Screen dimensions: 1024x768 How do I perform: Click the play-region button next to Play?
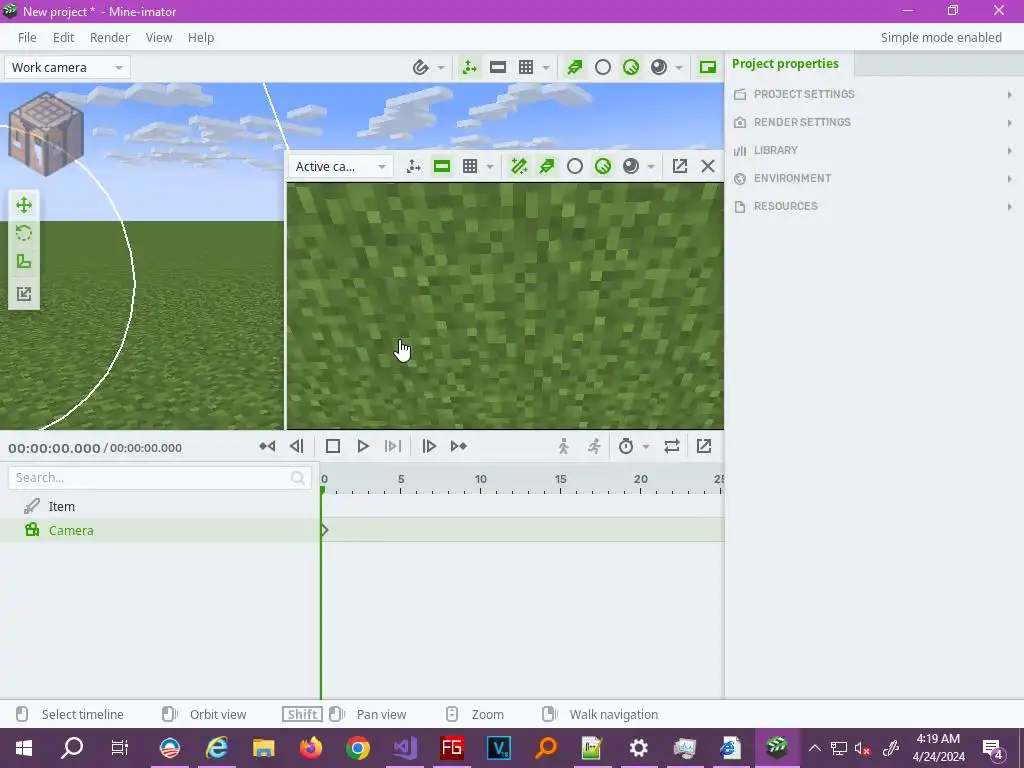point(393,446)
